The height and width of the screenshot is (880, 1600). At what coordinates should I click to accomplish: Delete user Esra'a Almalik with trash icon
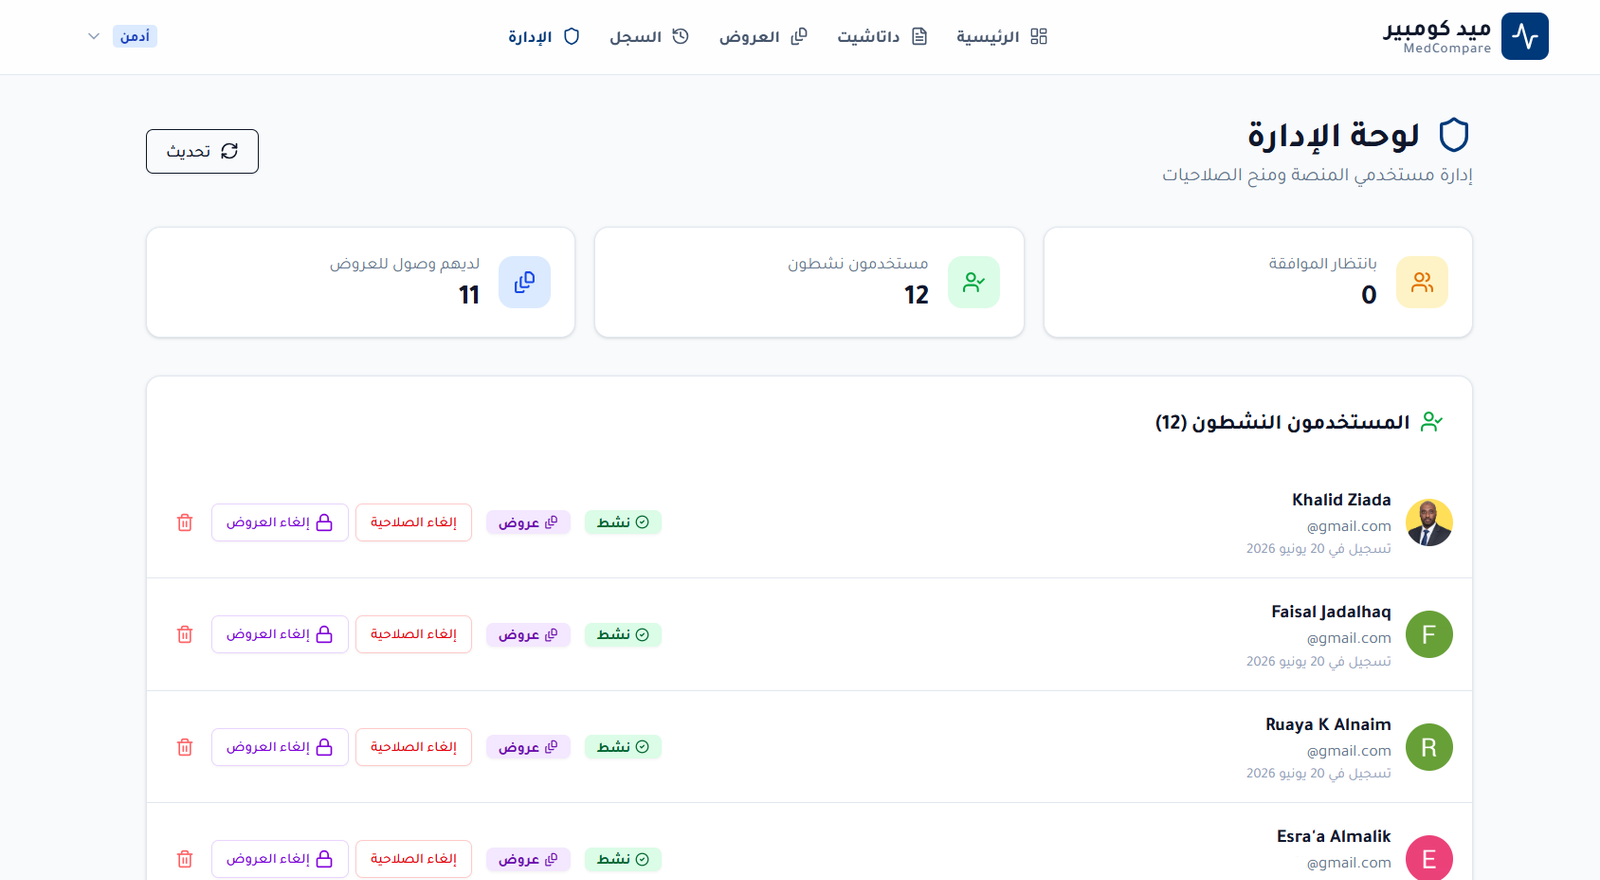tap(185, 859)
